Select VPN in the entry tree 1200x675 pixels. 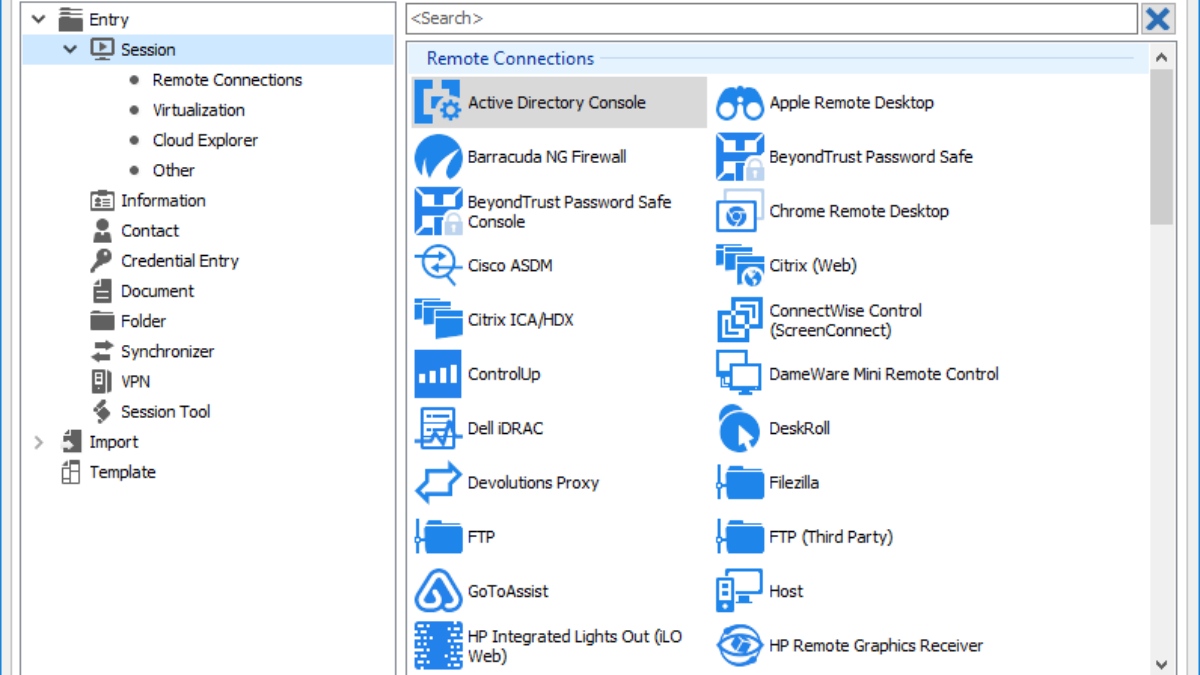pyautogui.click(x=135, y=381)
